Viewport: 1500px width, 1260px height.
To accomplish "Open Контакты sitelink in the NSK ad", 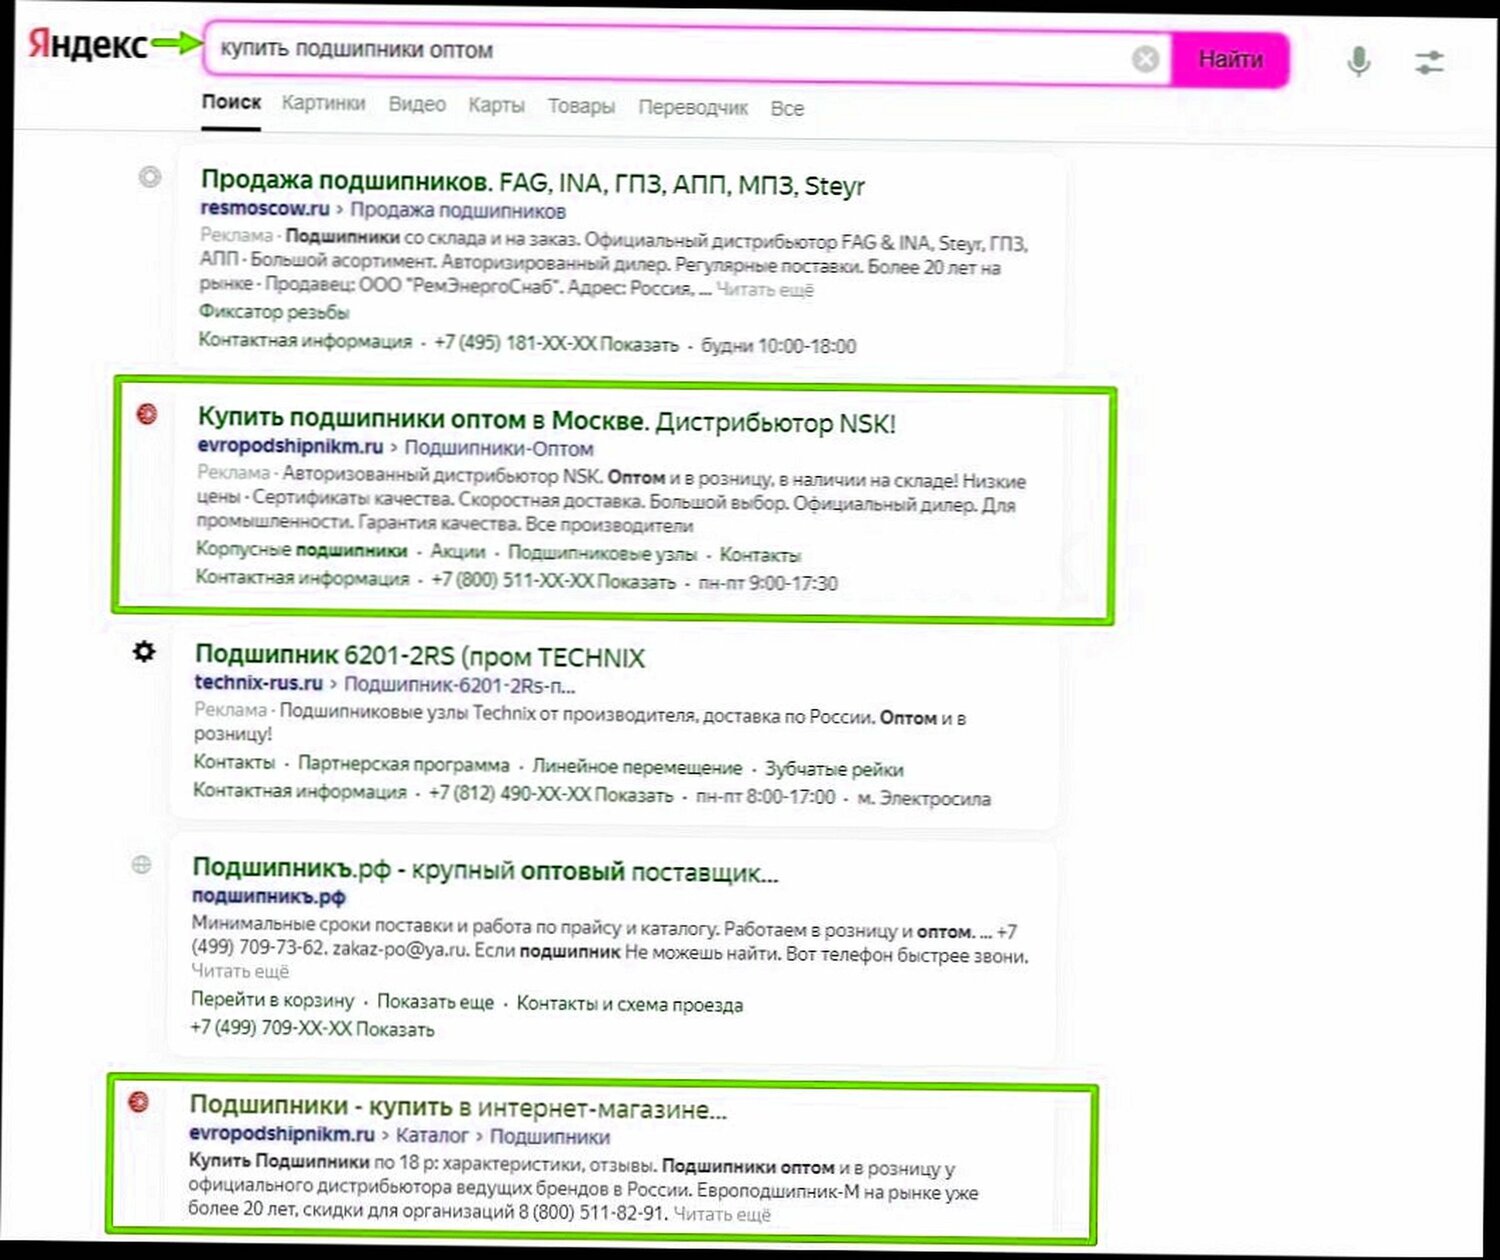I will pyautogui.click(x=760, y=555).
